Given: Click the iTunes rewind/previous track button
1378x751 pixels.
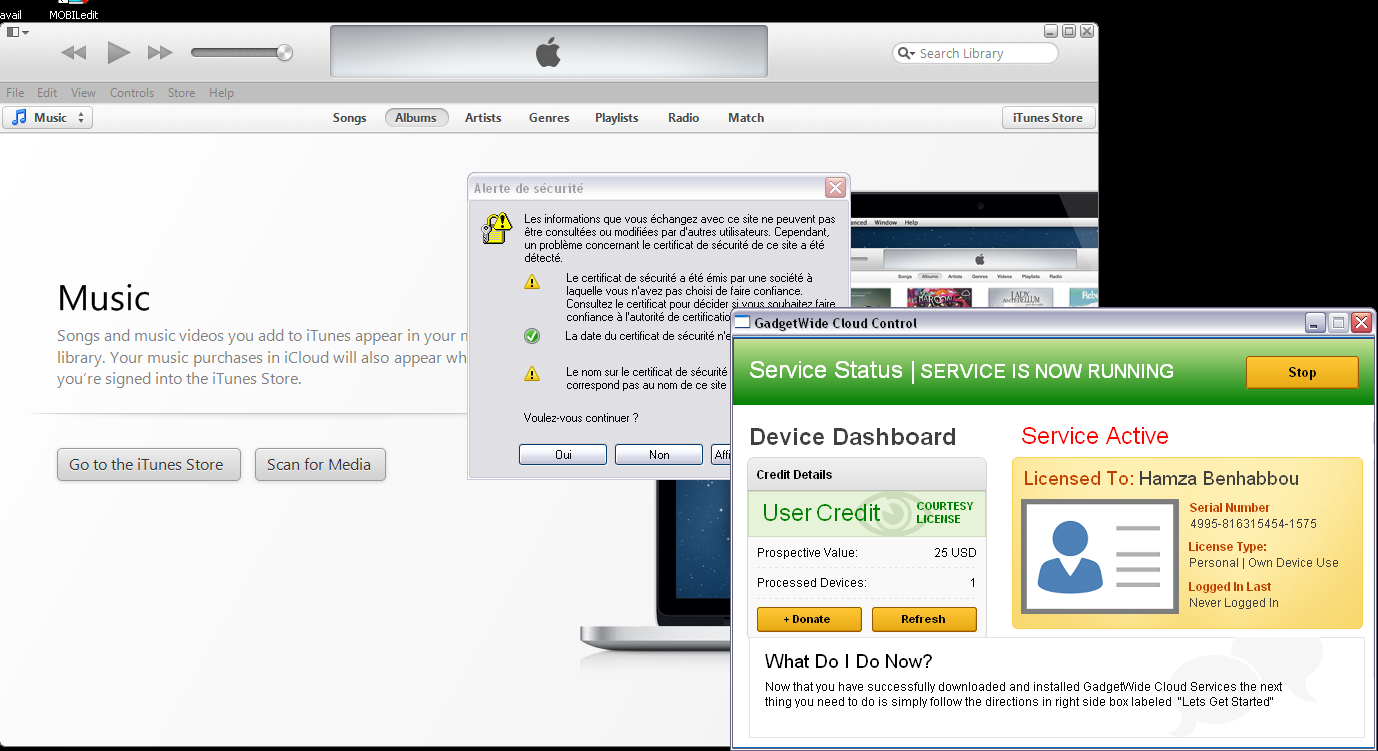Looking at the screenshot, I should pos(74,53).
